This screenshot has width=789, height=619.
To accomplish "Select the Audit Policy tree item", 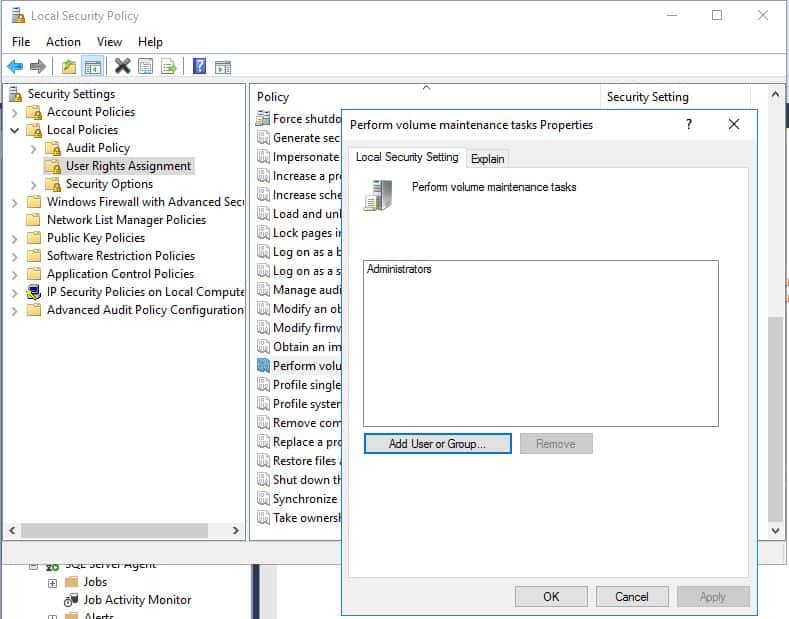I will pyautogui.click(x=97, y=148).
